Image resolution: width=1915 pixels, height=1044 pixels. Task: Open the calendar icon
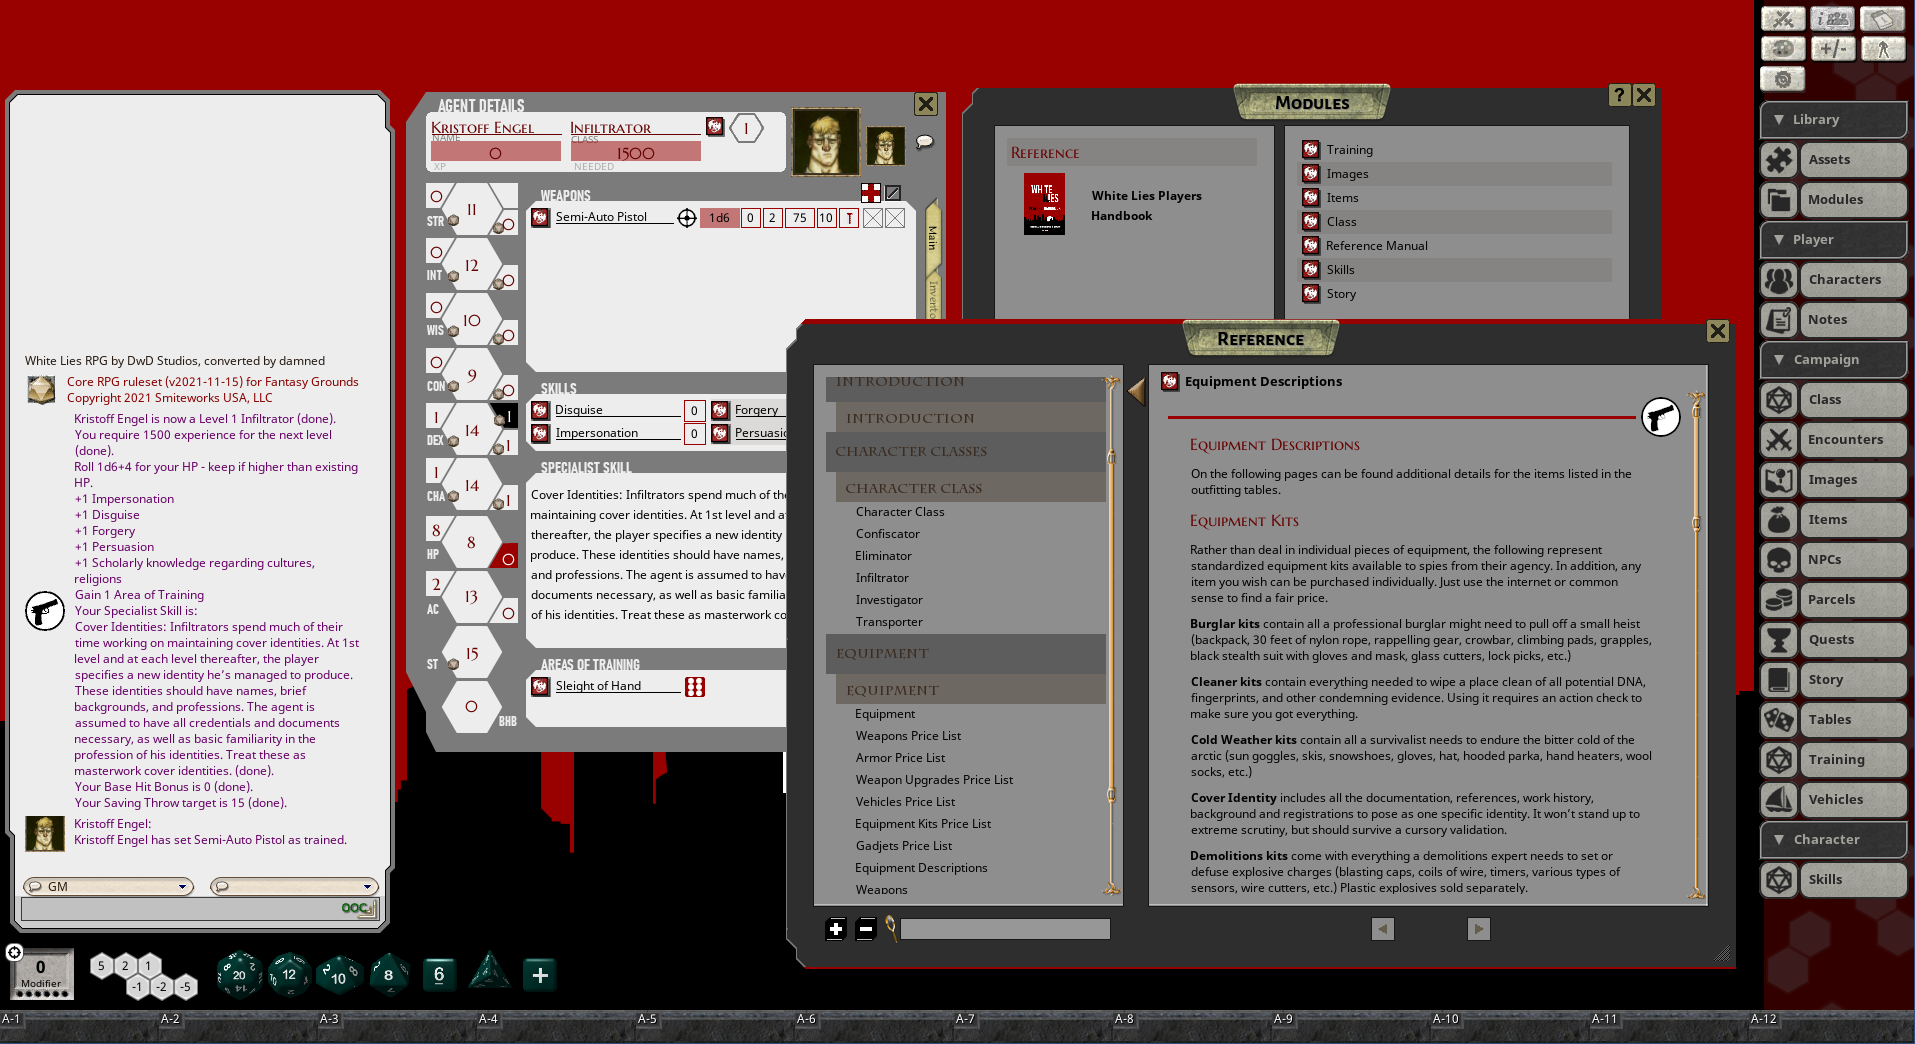(x=1882, y=19)
